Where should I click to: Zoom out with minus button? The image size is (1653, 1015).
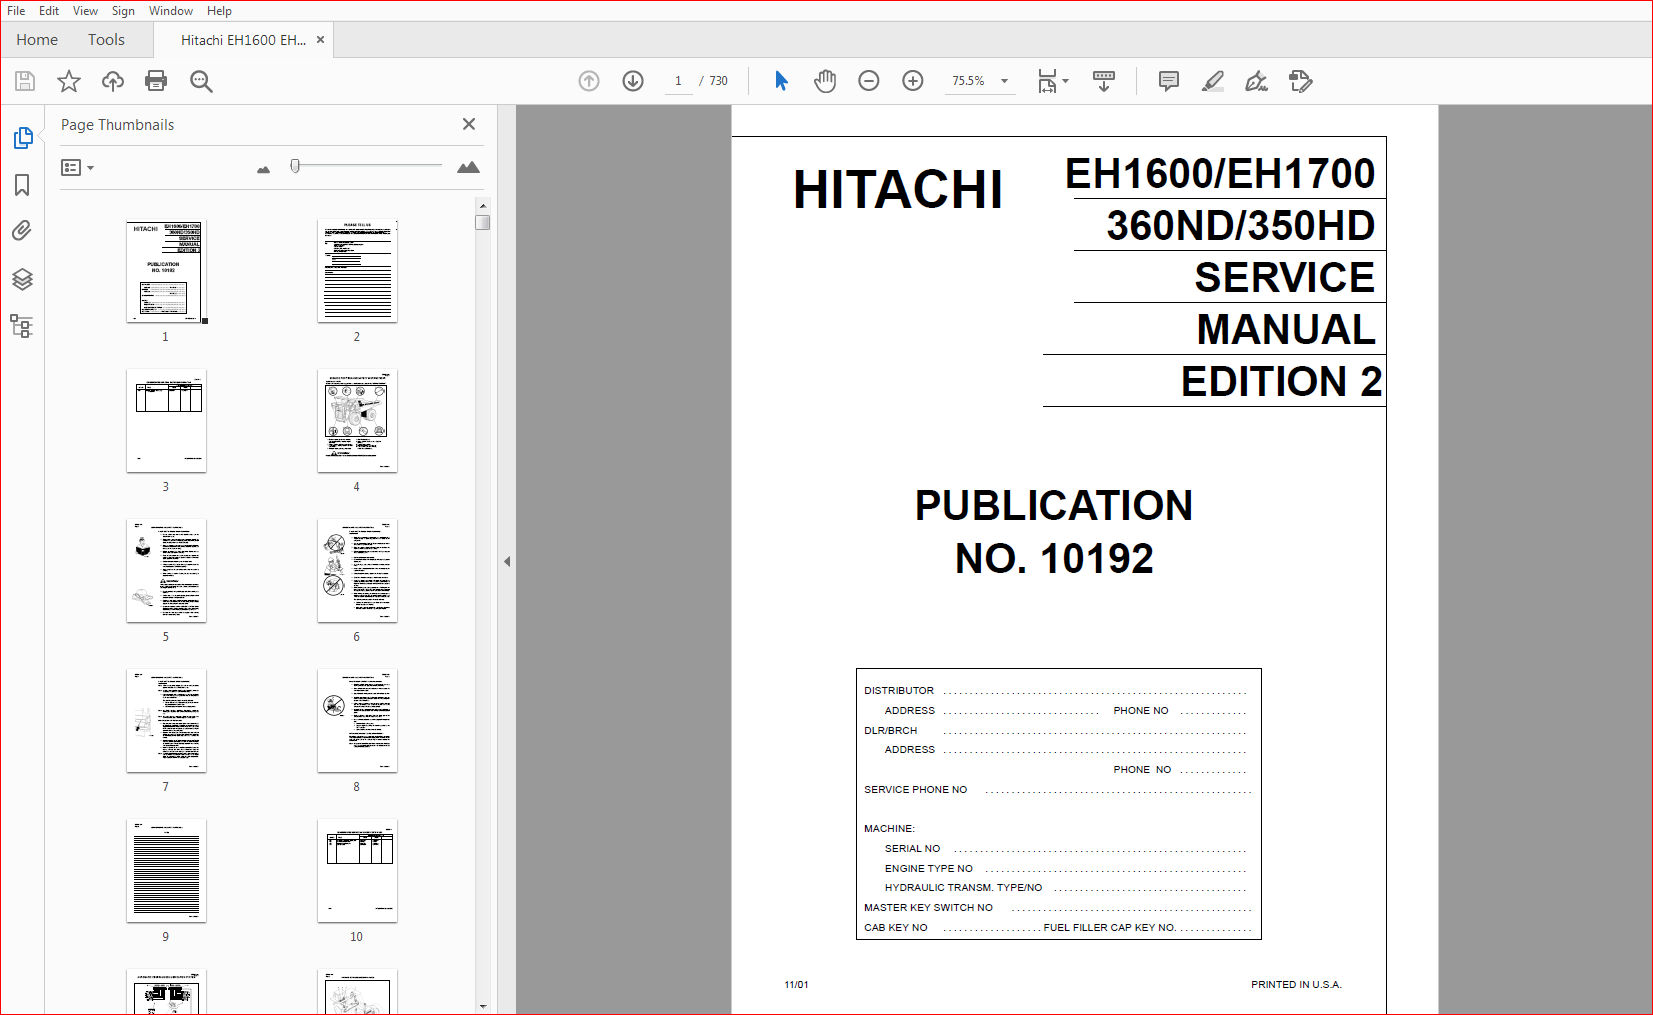pos(869,81)
